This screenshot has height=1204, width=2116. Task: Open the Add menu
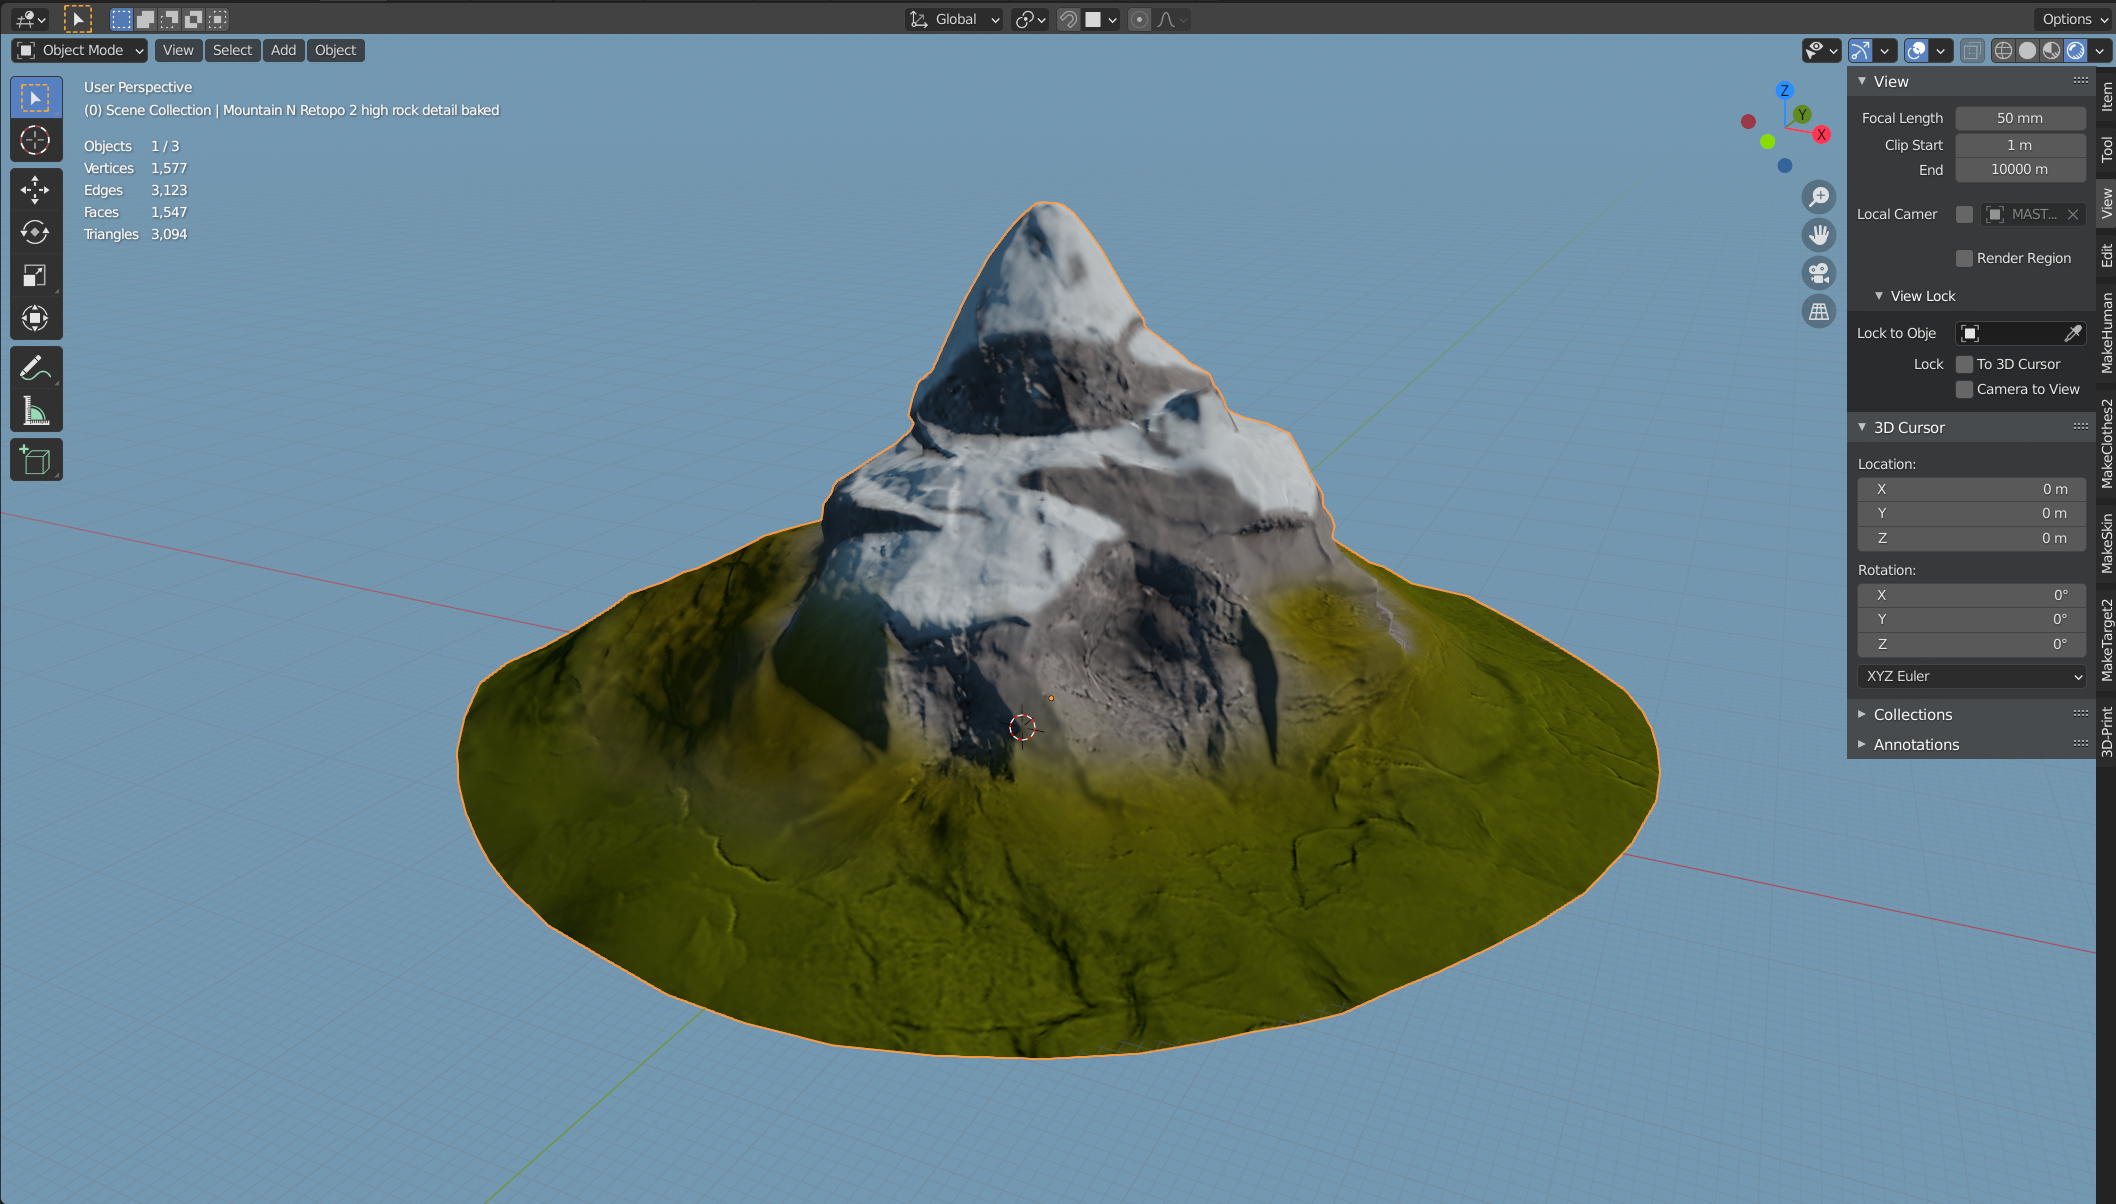tap(283, 50)
